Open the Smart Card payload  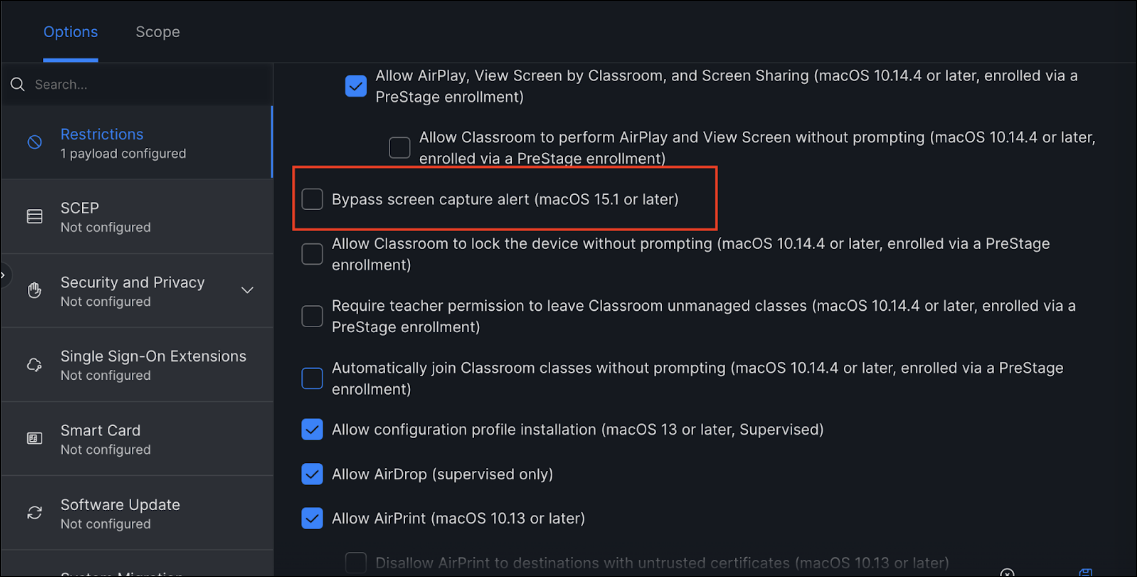coord(100,439)
